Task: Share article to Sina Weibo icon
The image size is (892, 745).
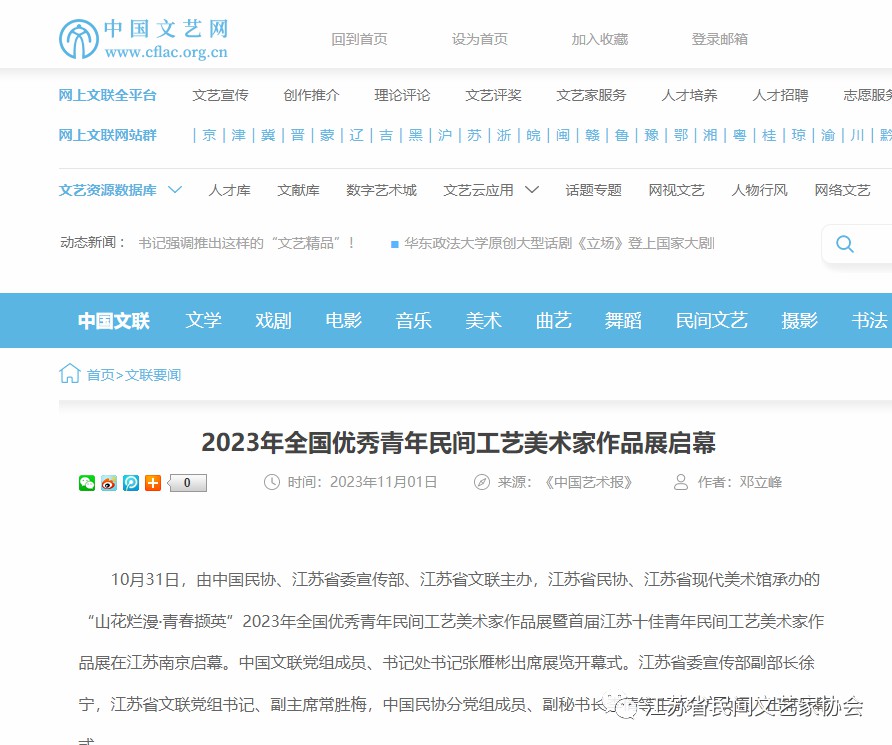Action: tap(109, 483)
